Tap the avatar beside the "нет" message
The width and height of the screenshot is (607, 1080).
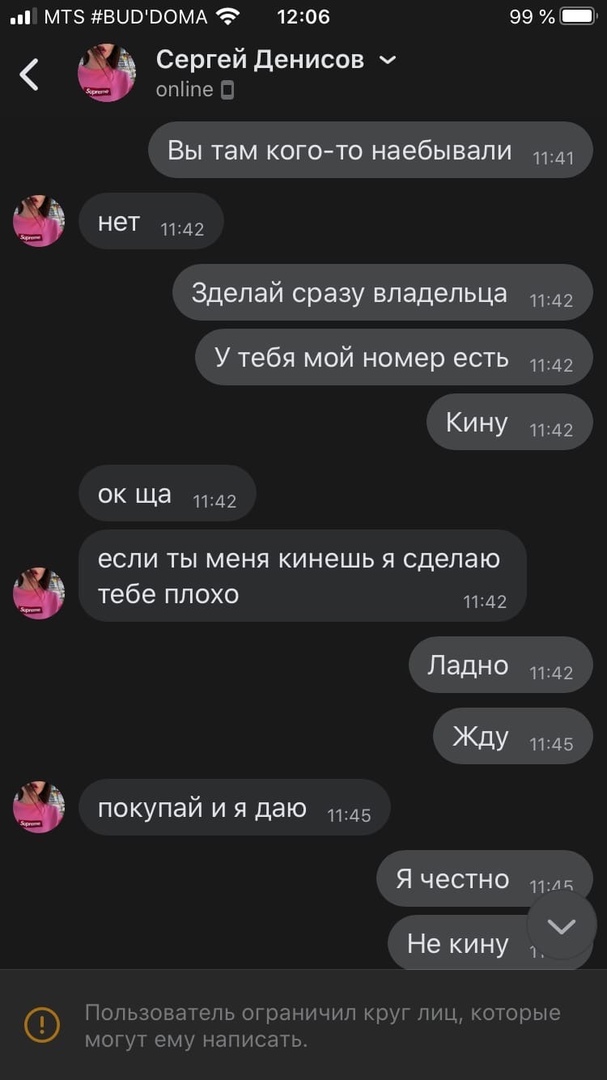click(39, 221)
